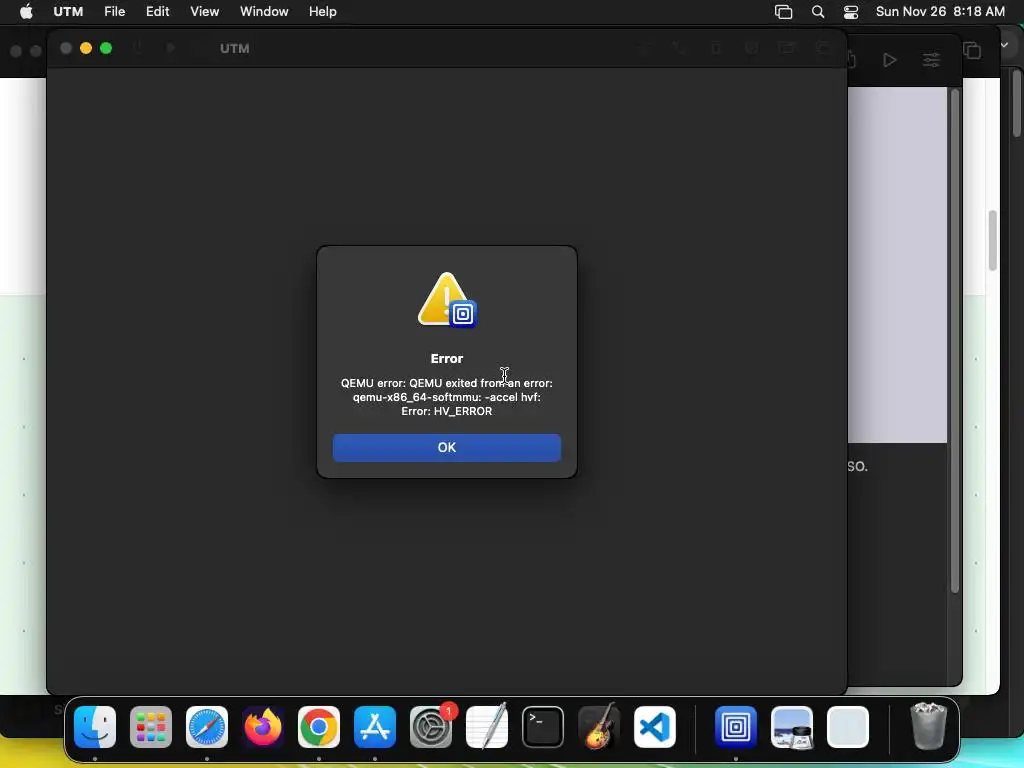Open the blank app icon in the dock
Viewport: 1024px width, 768px height.
(x=848, y=727)
